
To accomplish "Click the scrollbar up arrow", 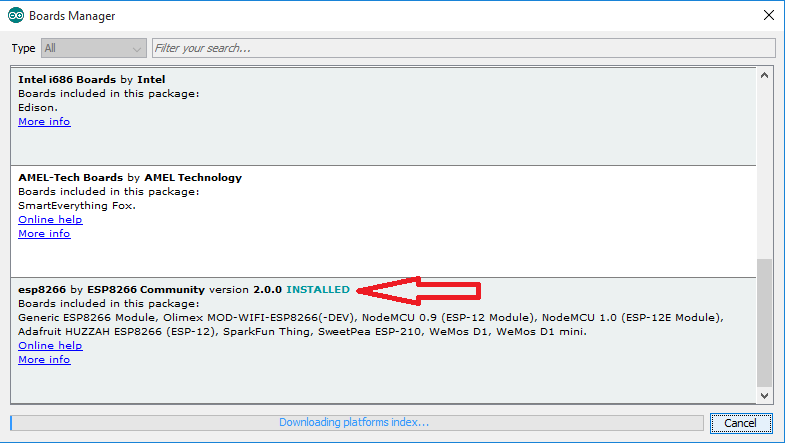I will coord(765,76).
